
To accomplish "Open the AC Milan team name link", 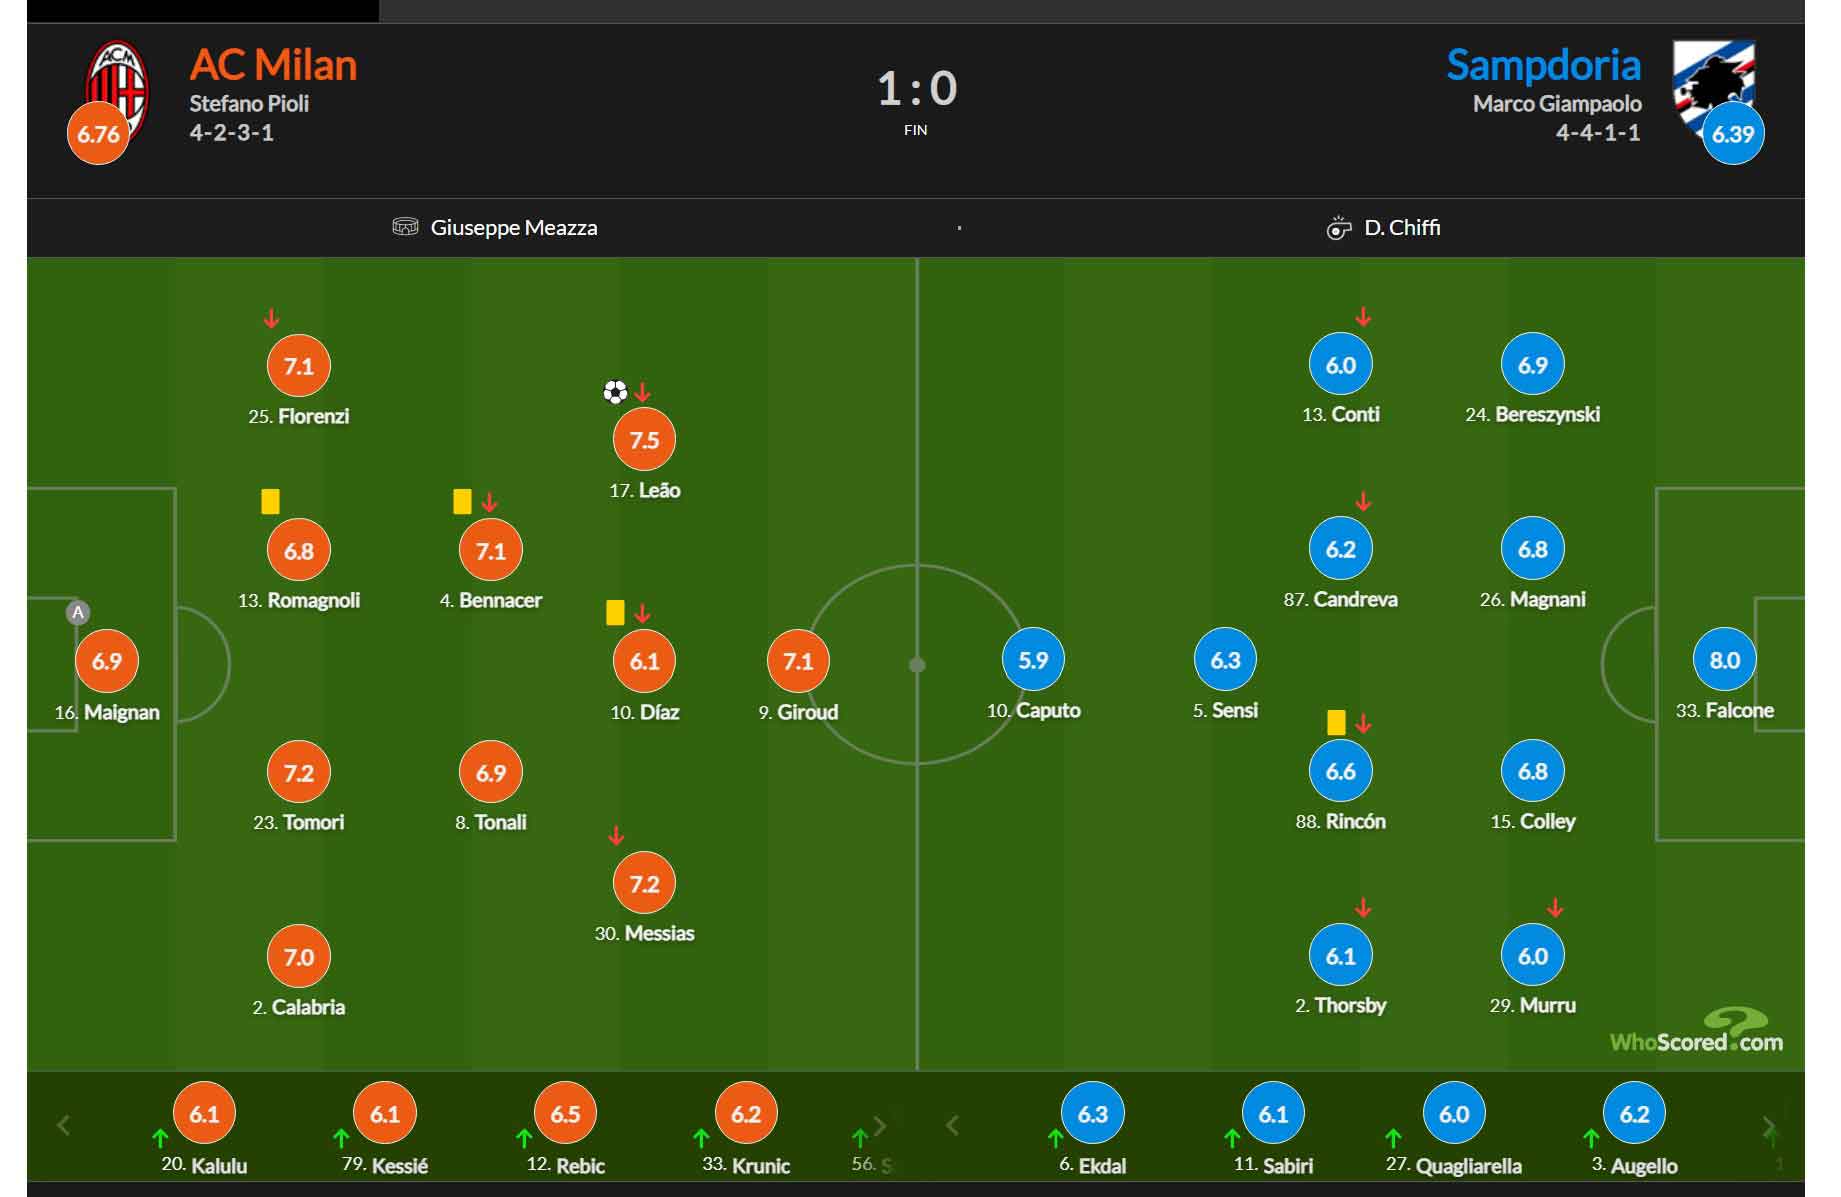I will click(273, 65).
